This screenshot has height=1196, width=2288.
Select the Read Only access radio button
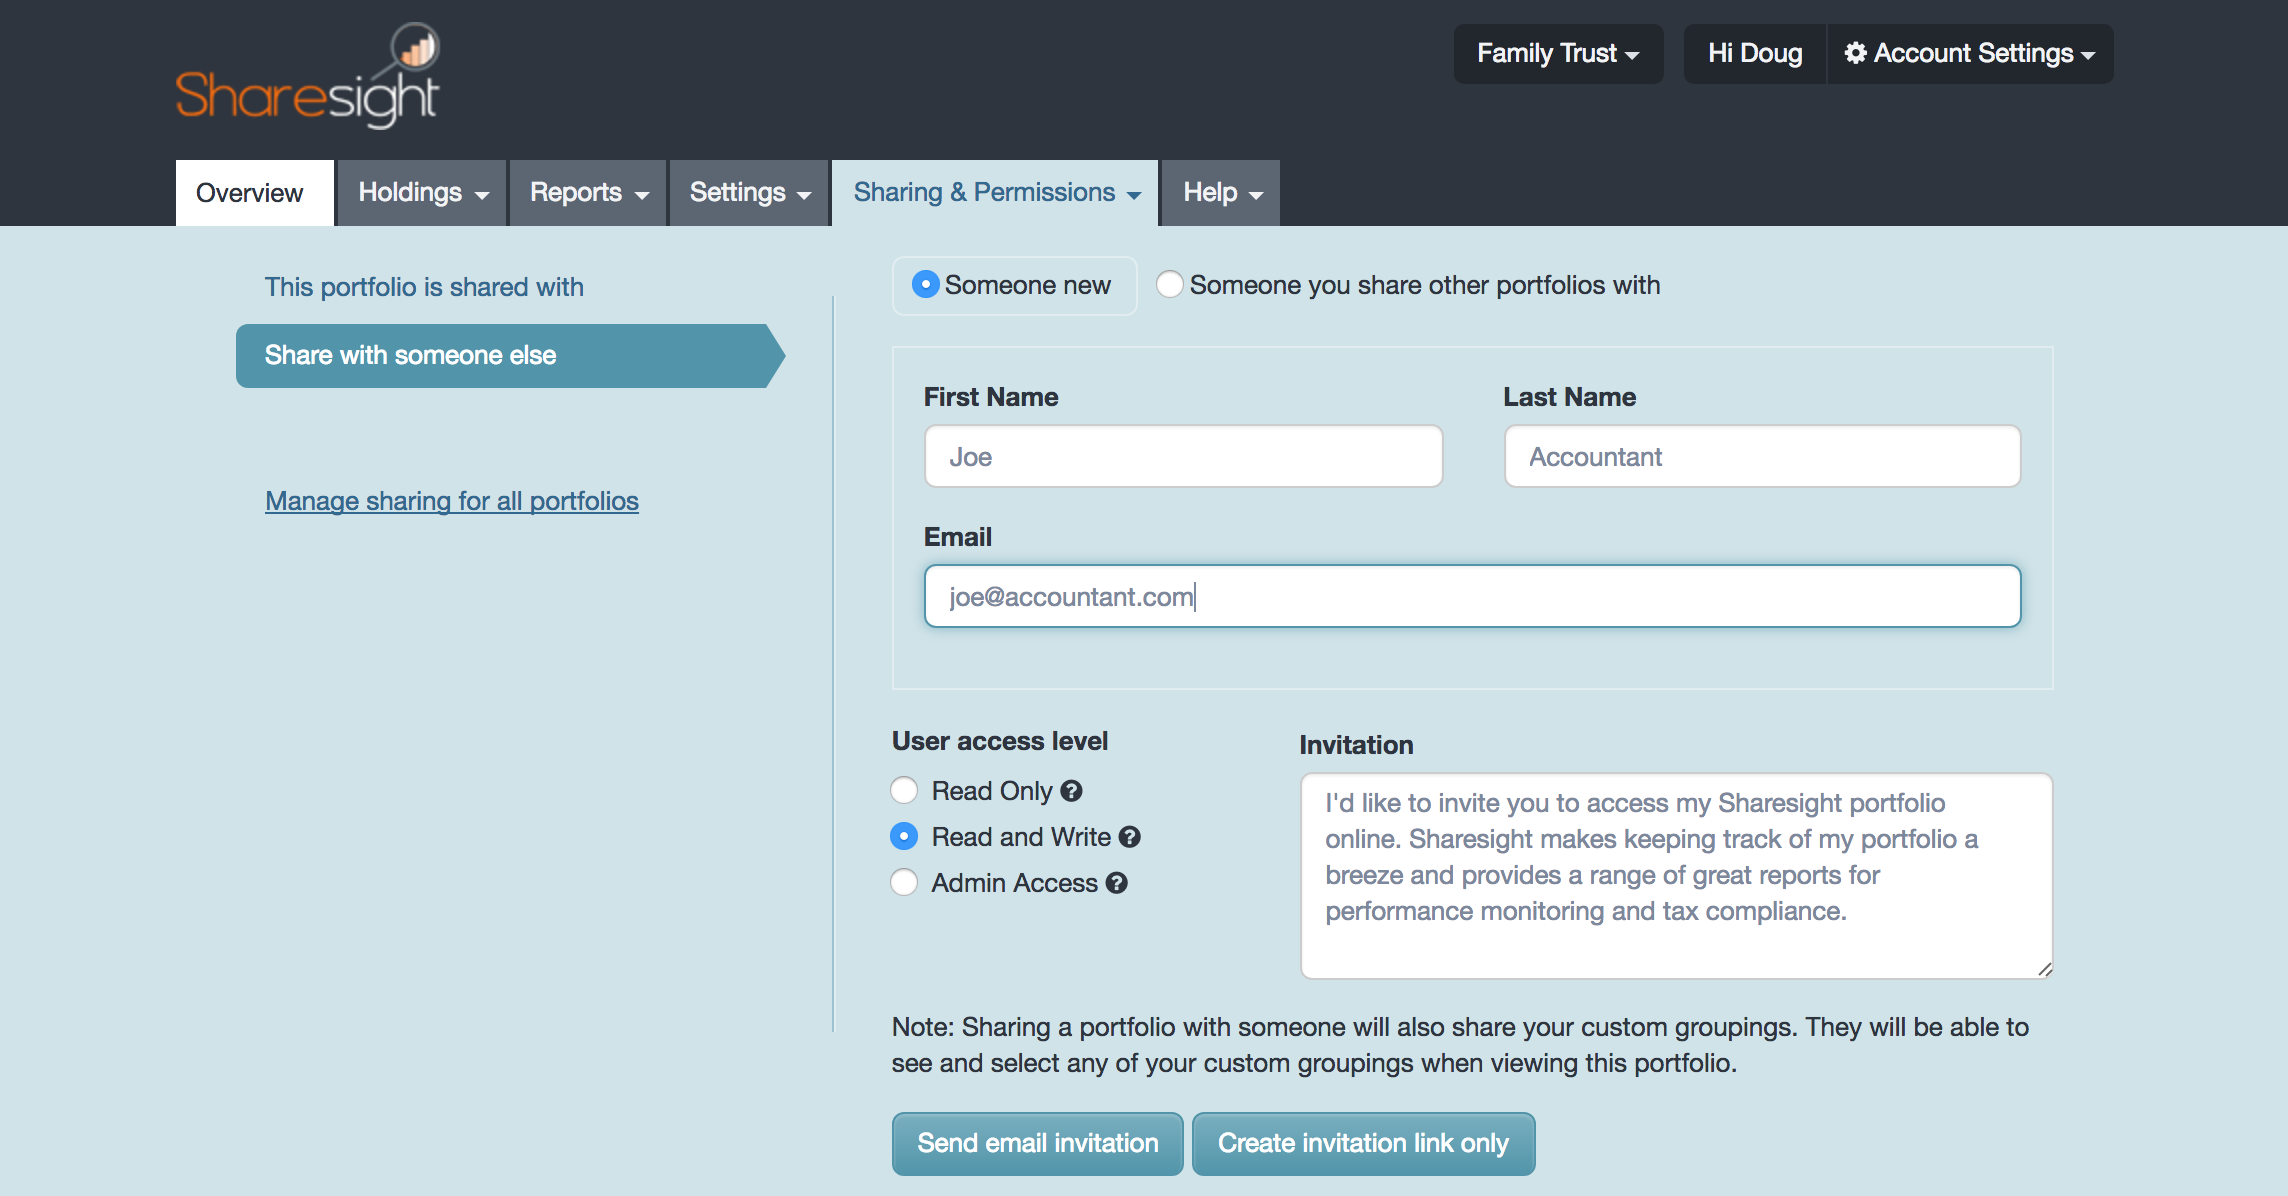coord(903,790)
